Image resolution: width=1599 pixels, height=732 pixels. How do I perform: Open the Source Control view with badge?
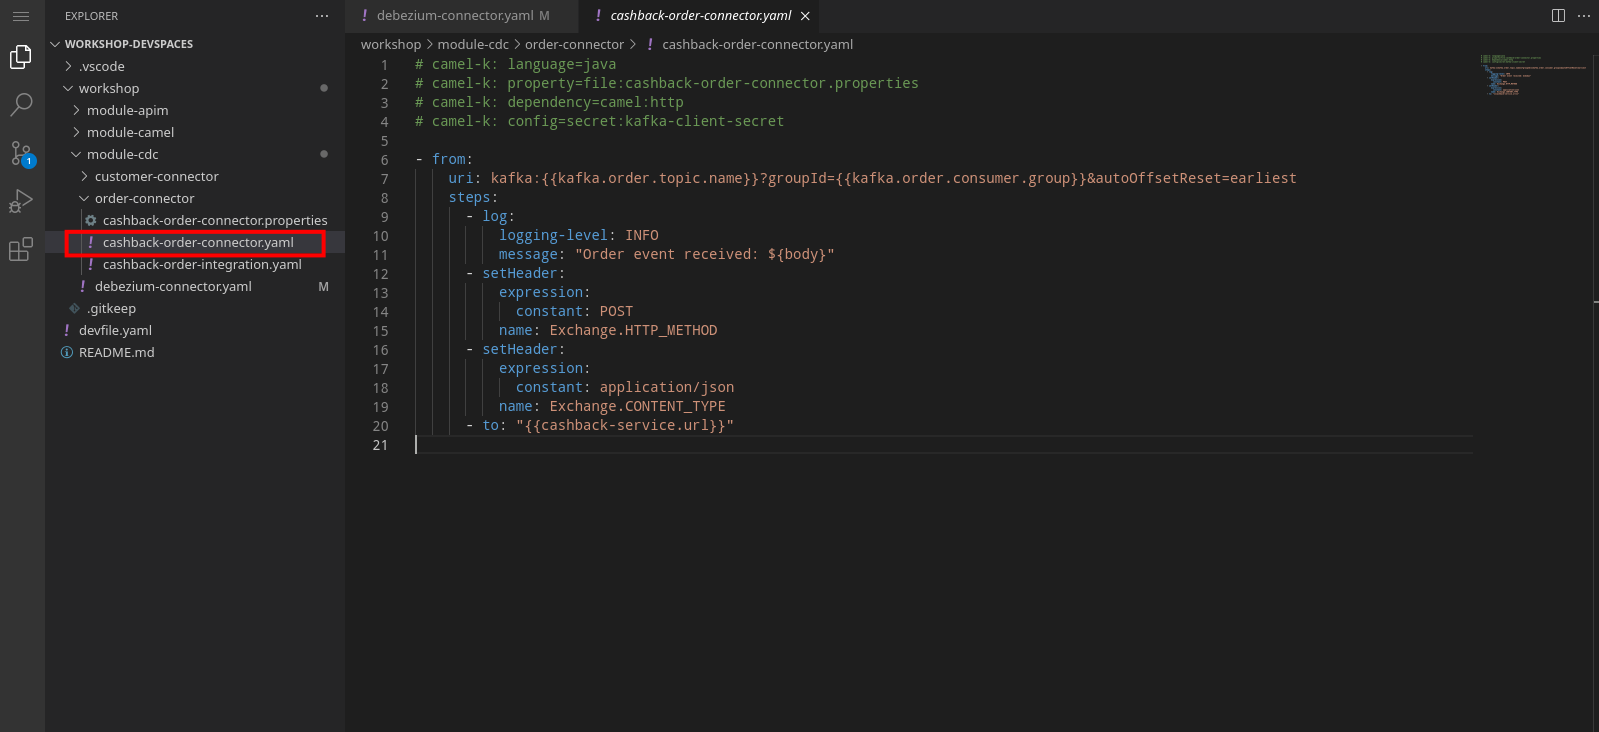[x=22, y=153]
